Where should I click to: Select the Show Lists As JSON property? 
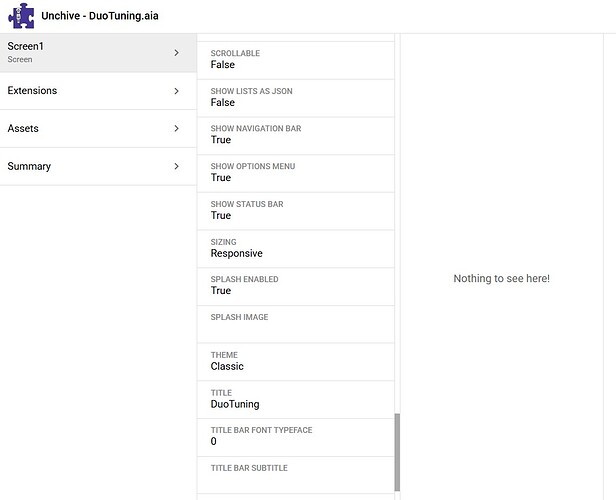[295, 97]
